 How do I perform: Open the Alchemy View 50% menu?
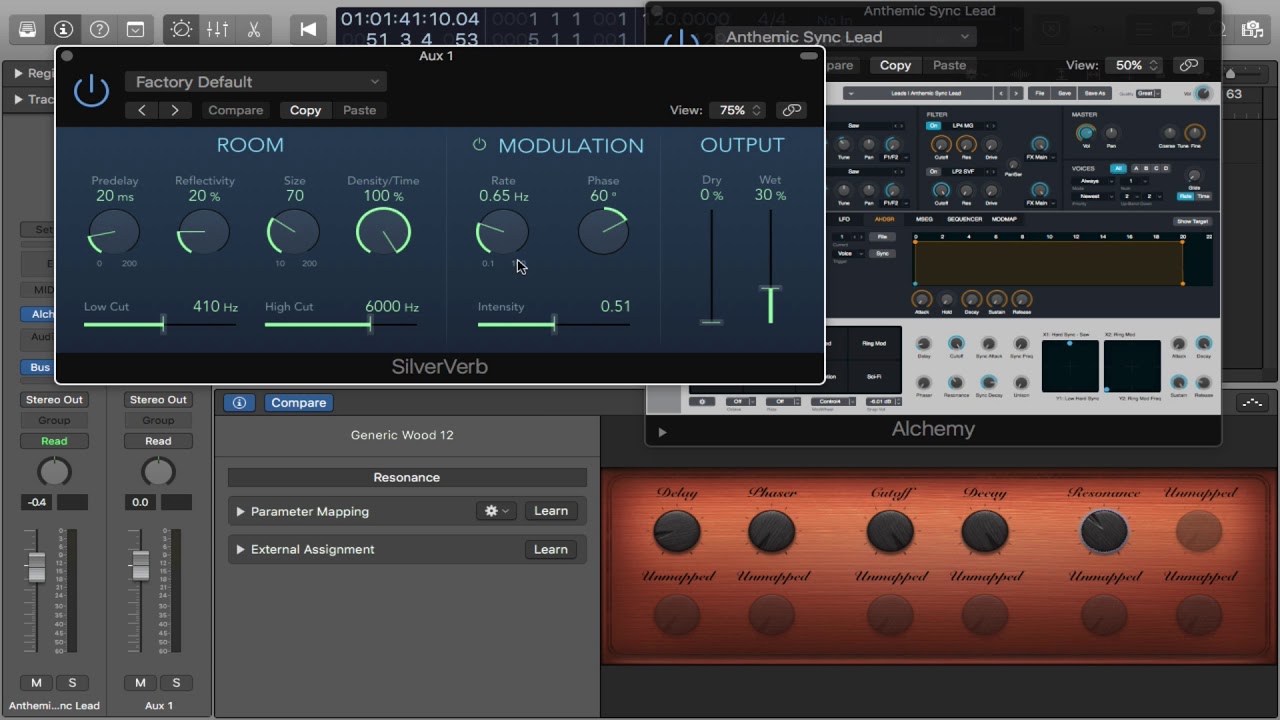[1133, 65]
